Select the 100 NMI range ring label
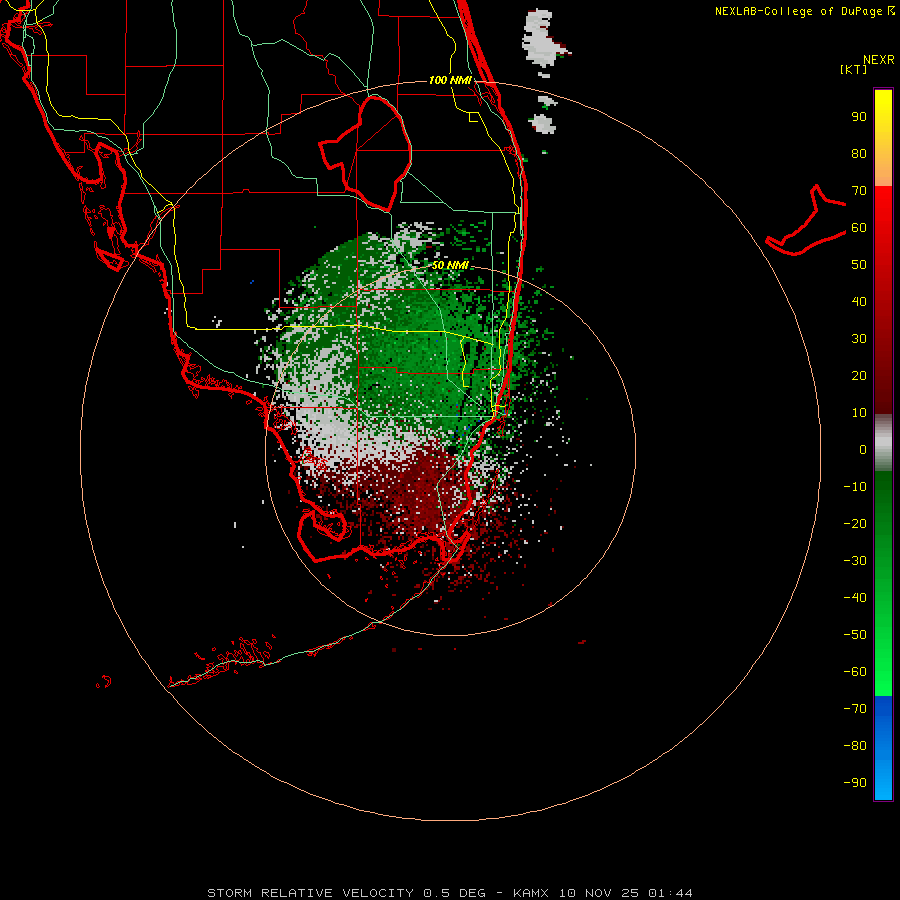This screenshot has height=900, width=900. [450, 80]
